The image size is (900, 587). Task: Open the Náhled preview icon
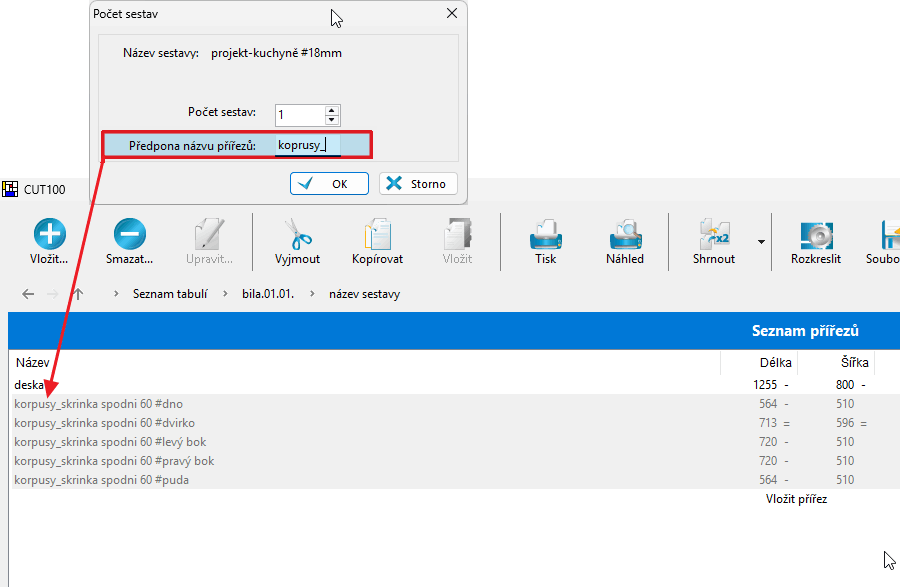[x=625, y=236]
